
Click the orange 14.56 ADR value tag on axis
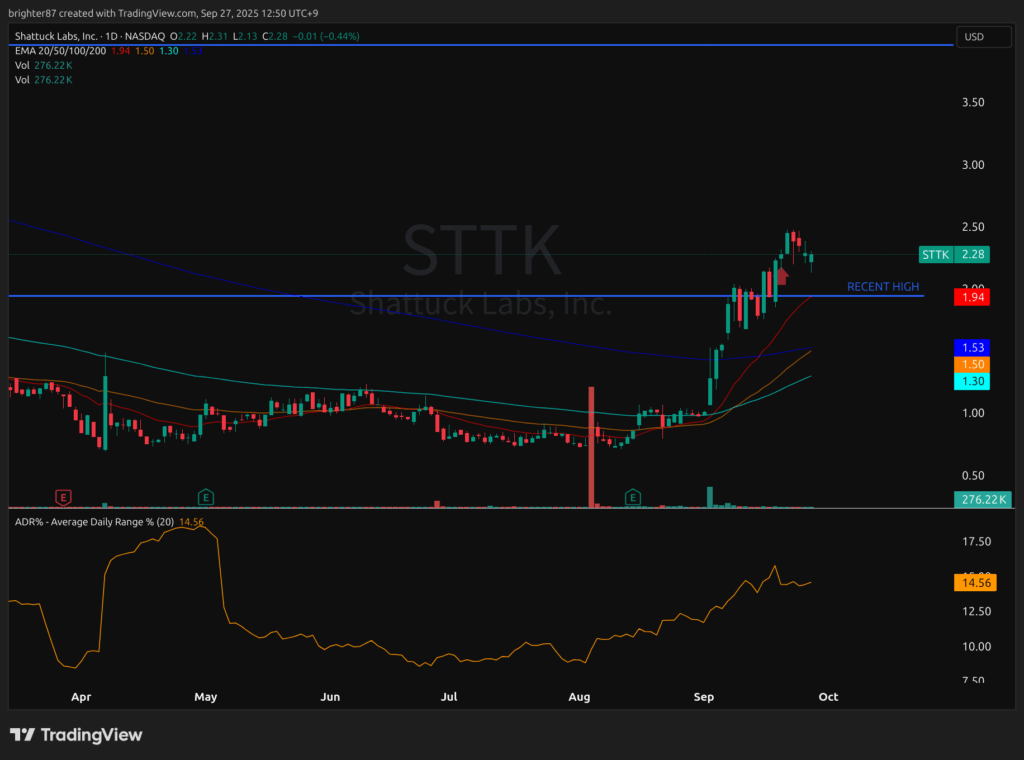pos(976,582)
